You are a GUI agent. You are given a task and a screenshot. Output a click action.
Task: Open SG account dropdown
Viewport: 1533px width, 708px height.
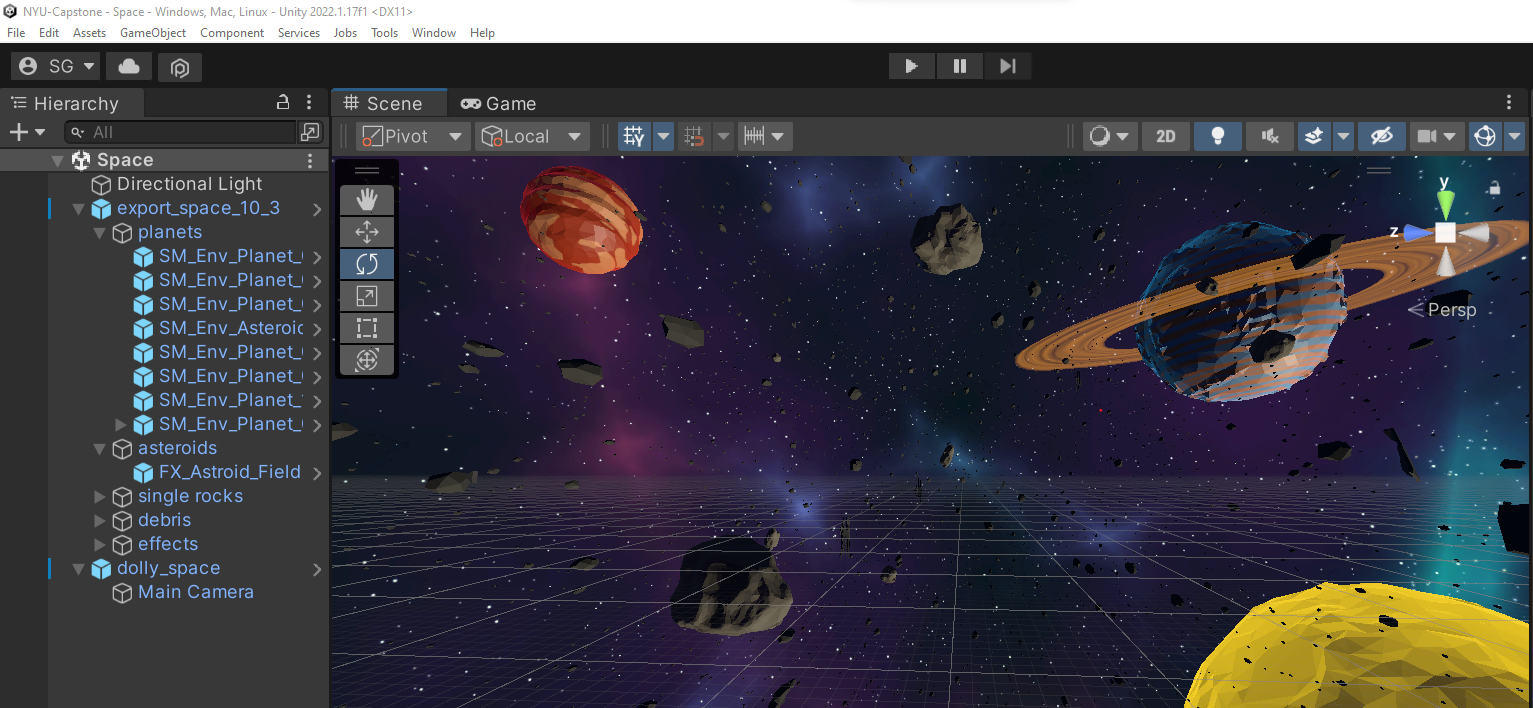click(x=56, y=66)
